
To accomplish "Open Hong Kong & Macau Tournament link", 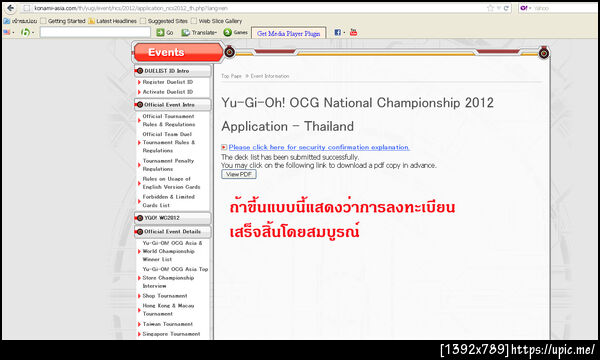I will (168, 310).
